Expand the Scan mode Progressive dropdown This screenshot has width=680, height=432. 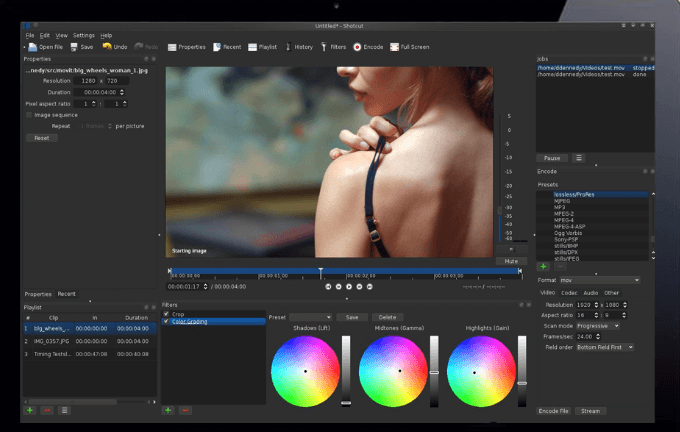tap(598, 325)
